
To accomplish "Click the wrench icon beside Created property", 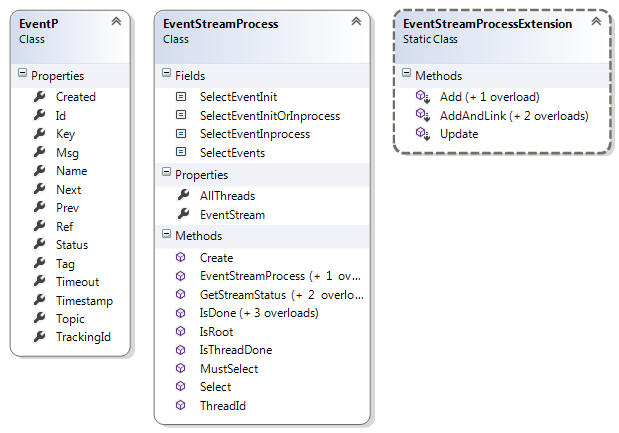I will tap(39, 96).
